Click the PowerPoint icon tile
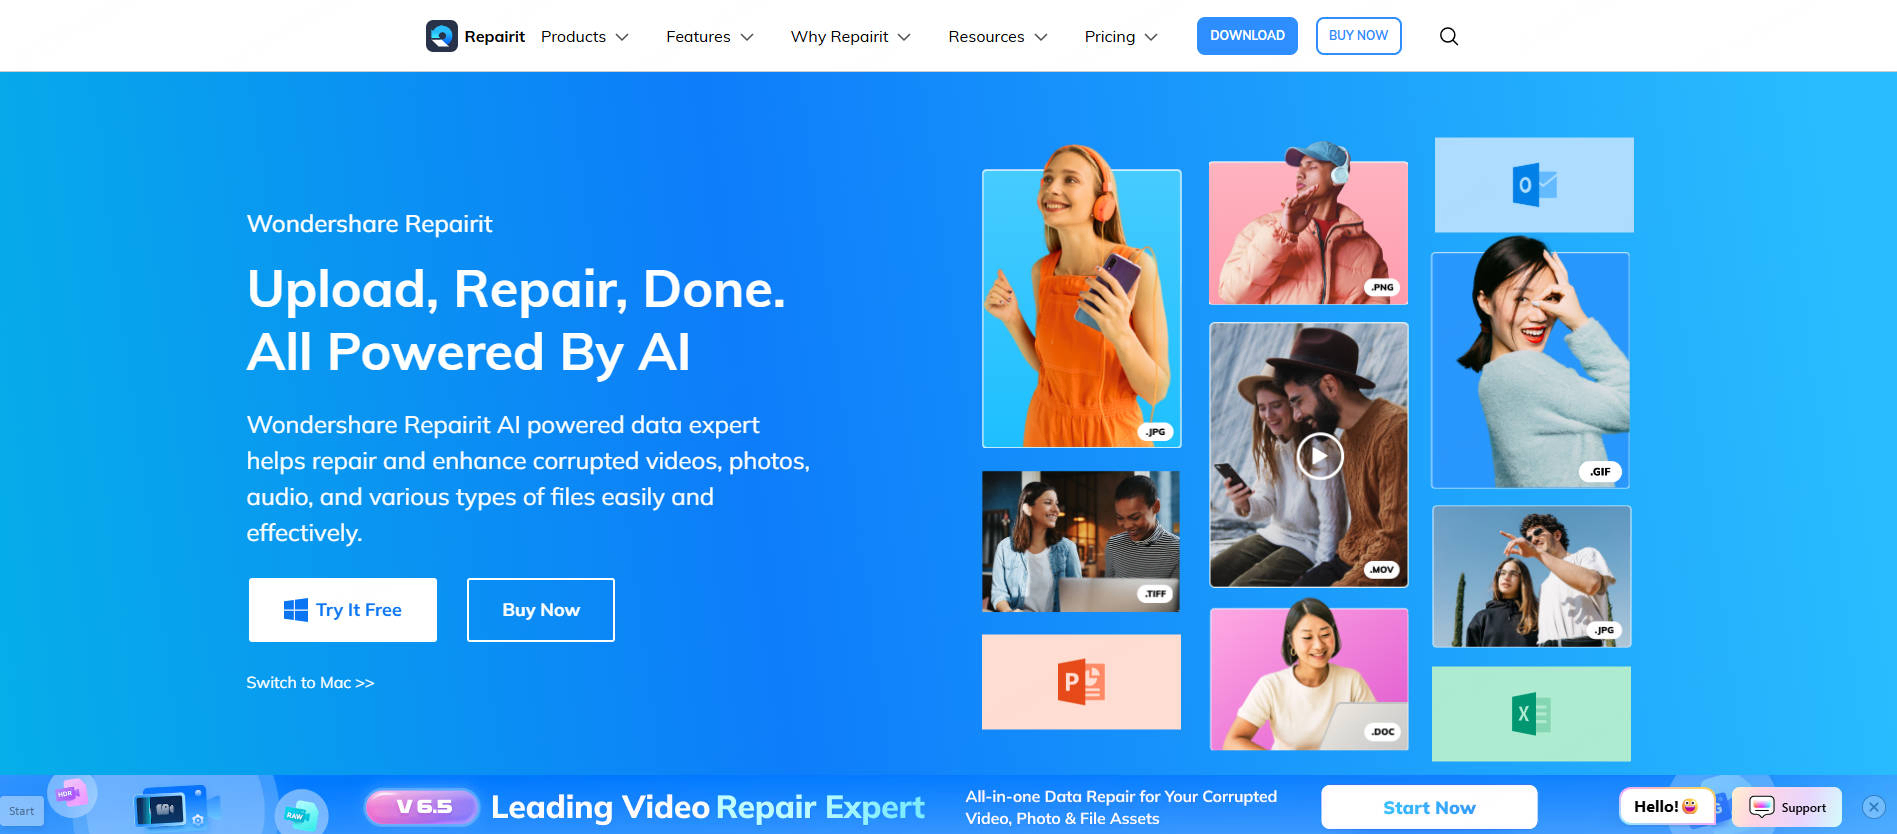Image resolution: width=1897 pixels, height=834 pixels. click(x=1080, y=682)
